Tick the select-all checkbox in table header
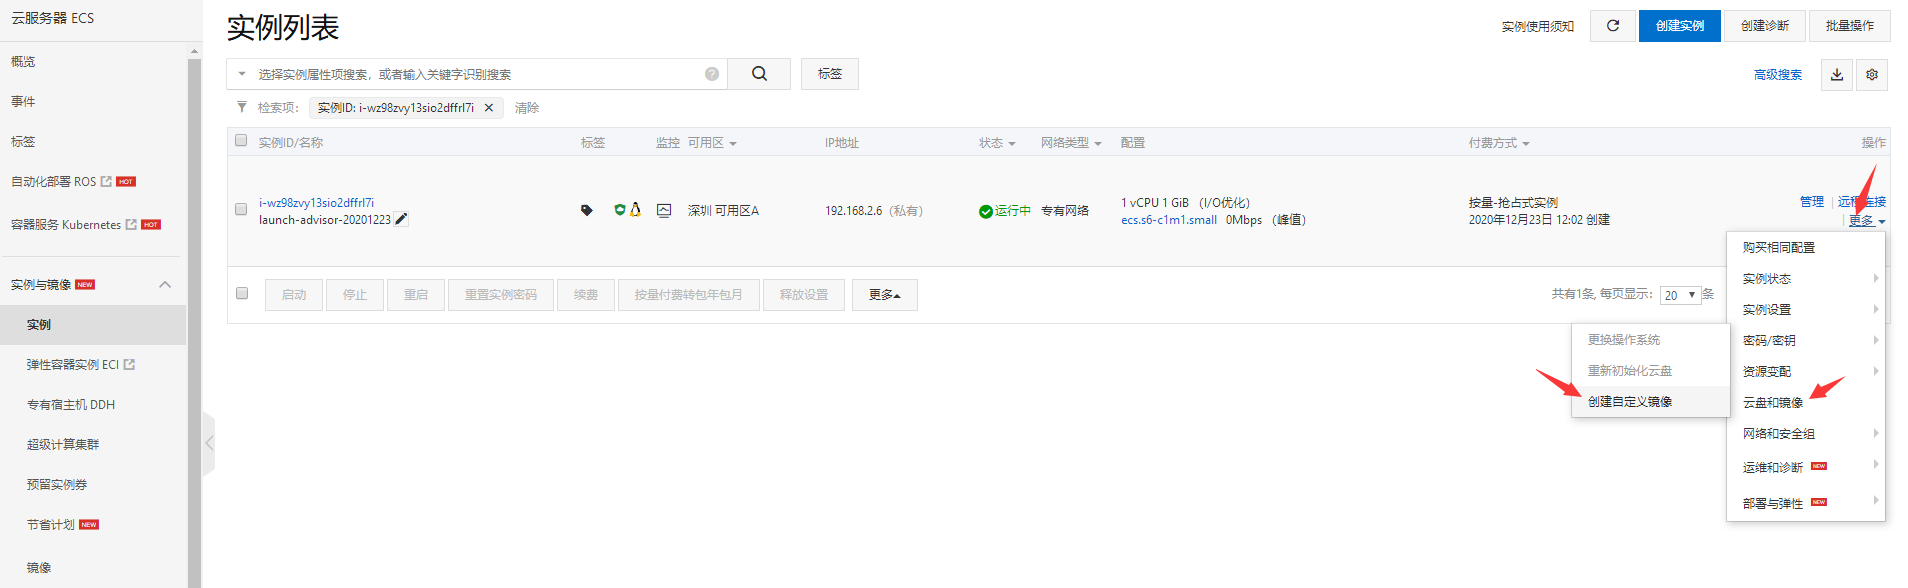The height and width of the screenshot is (588, 1908). pos(241,141)
